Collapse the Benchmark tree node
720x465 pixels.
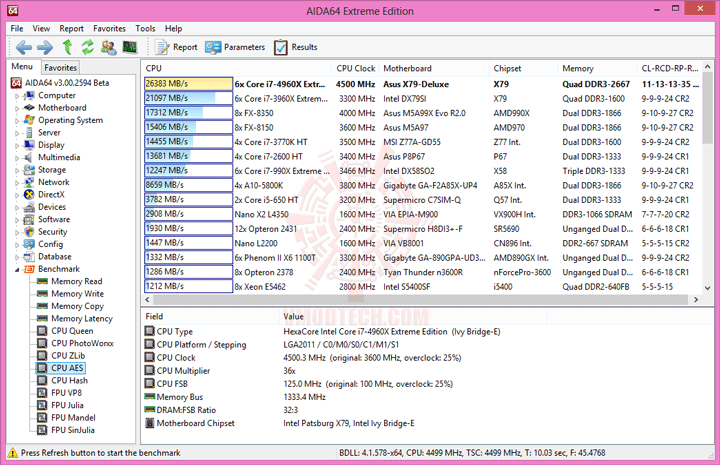point(17,269)
